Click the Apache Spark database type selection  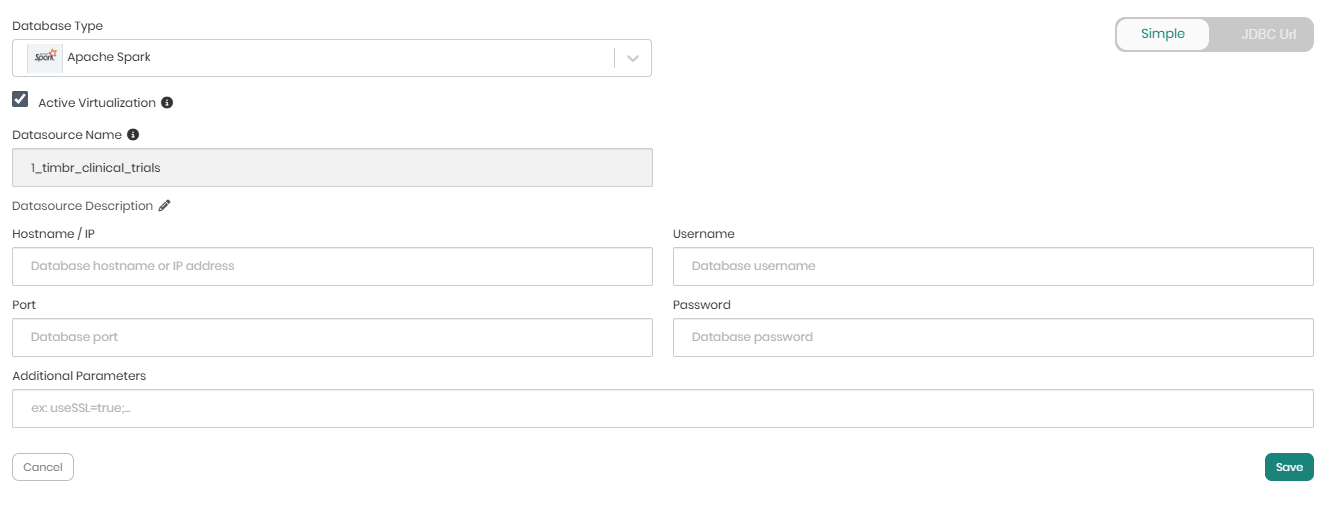(x=332, y=58)
